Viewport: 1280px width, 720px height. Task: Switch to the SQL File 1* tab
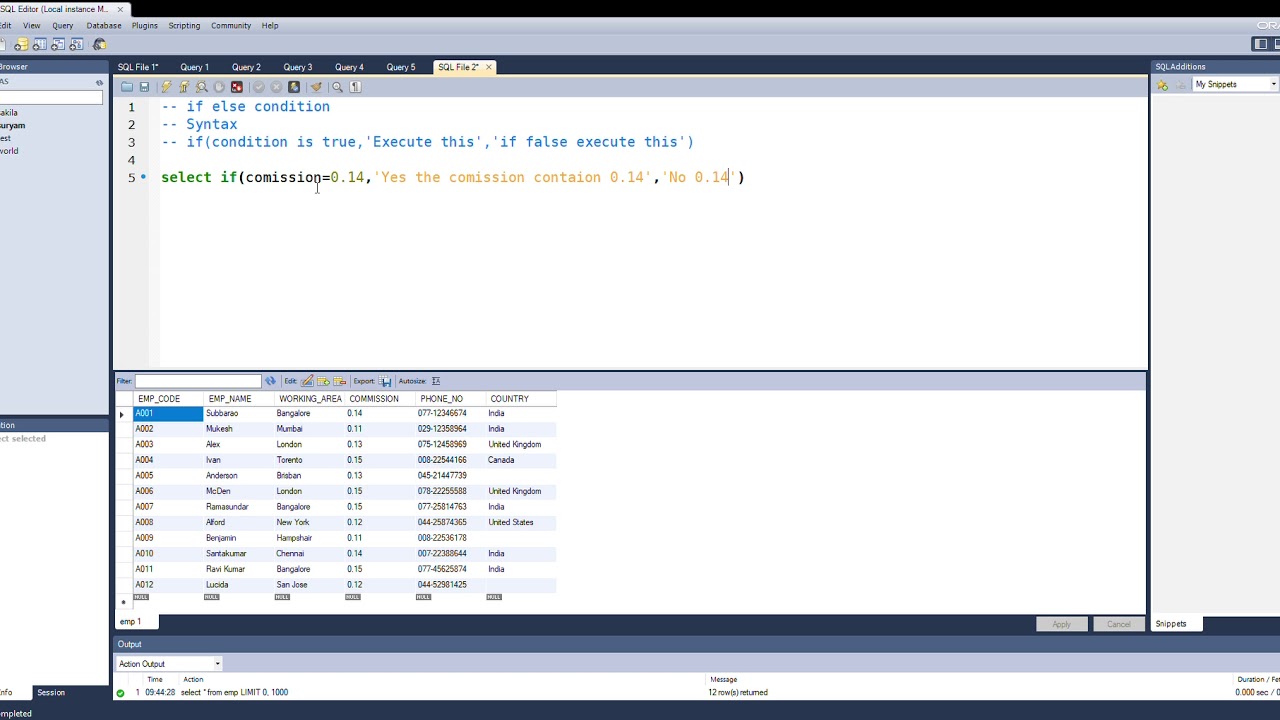click(x=138, y=67)
